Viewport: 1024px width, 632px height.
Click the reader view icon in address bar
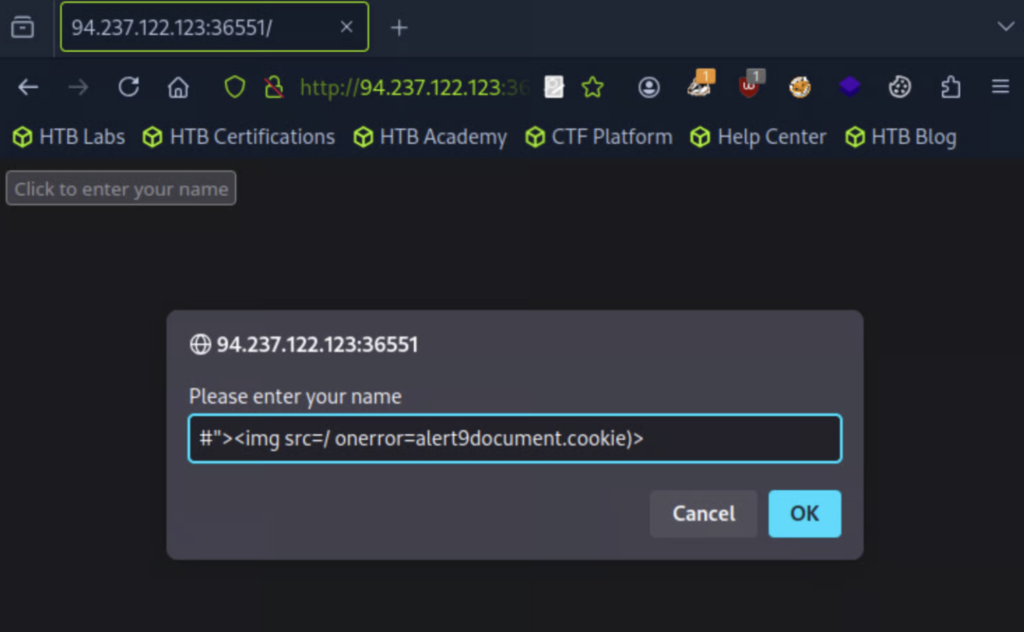[x=553, y=87]
